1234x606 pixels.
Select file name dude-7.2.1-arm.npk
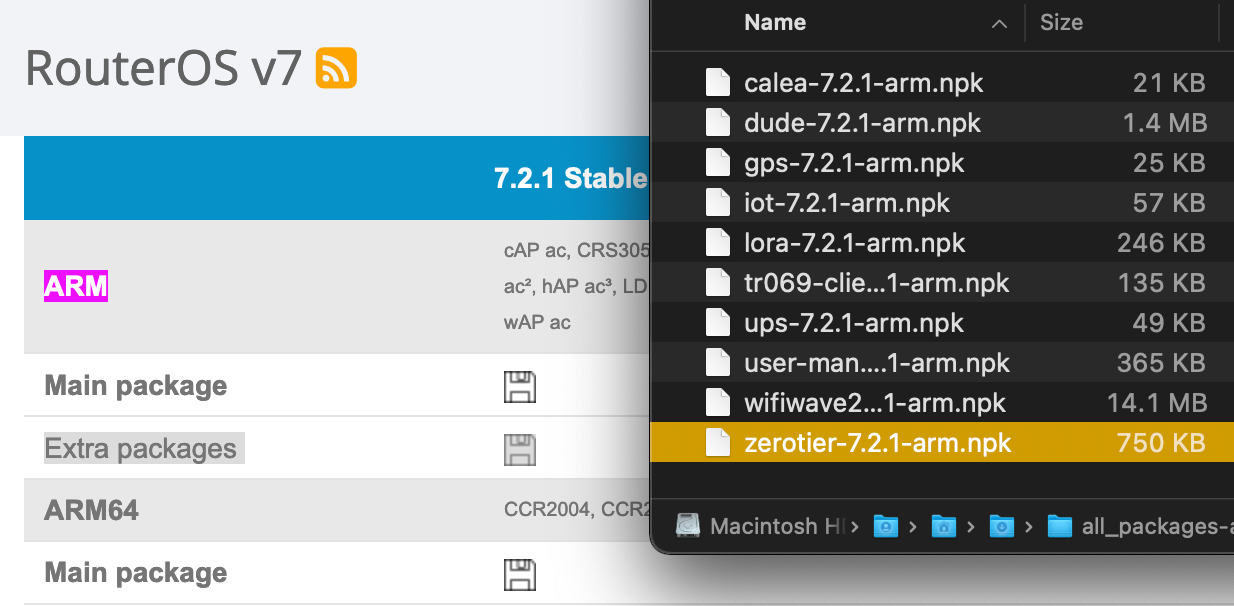(863, 123)
